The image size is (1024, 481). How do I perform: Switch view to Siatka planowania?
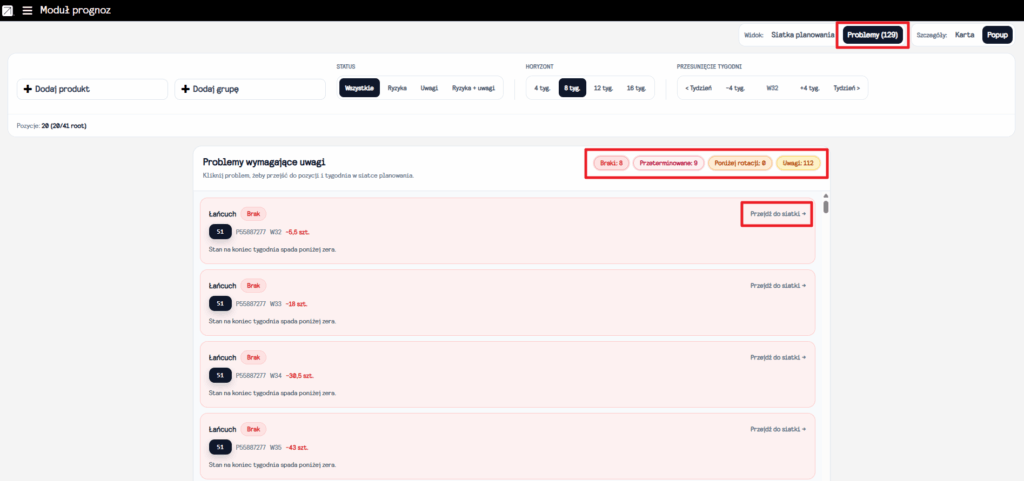(x=803, y=35)
